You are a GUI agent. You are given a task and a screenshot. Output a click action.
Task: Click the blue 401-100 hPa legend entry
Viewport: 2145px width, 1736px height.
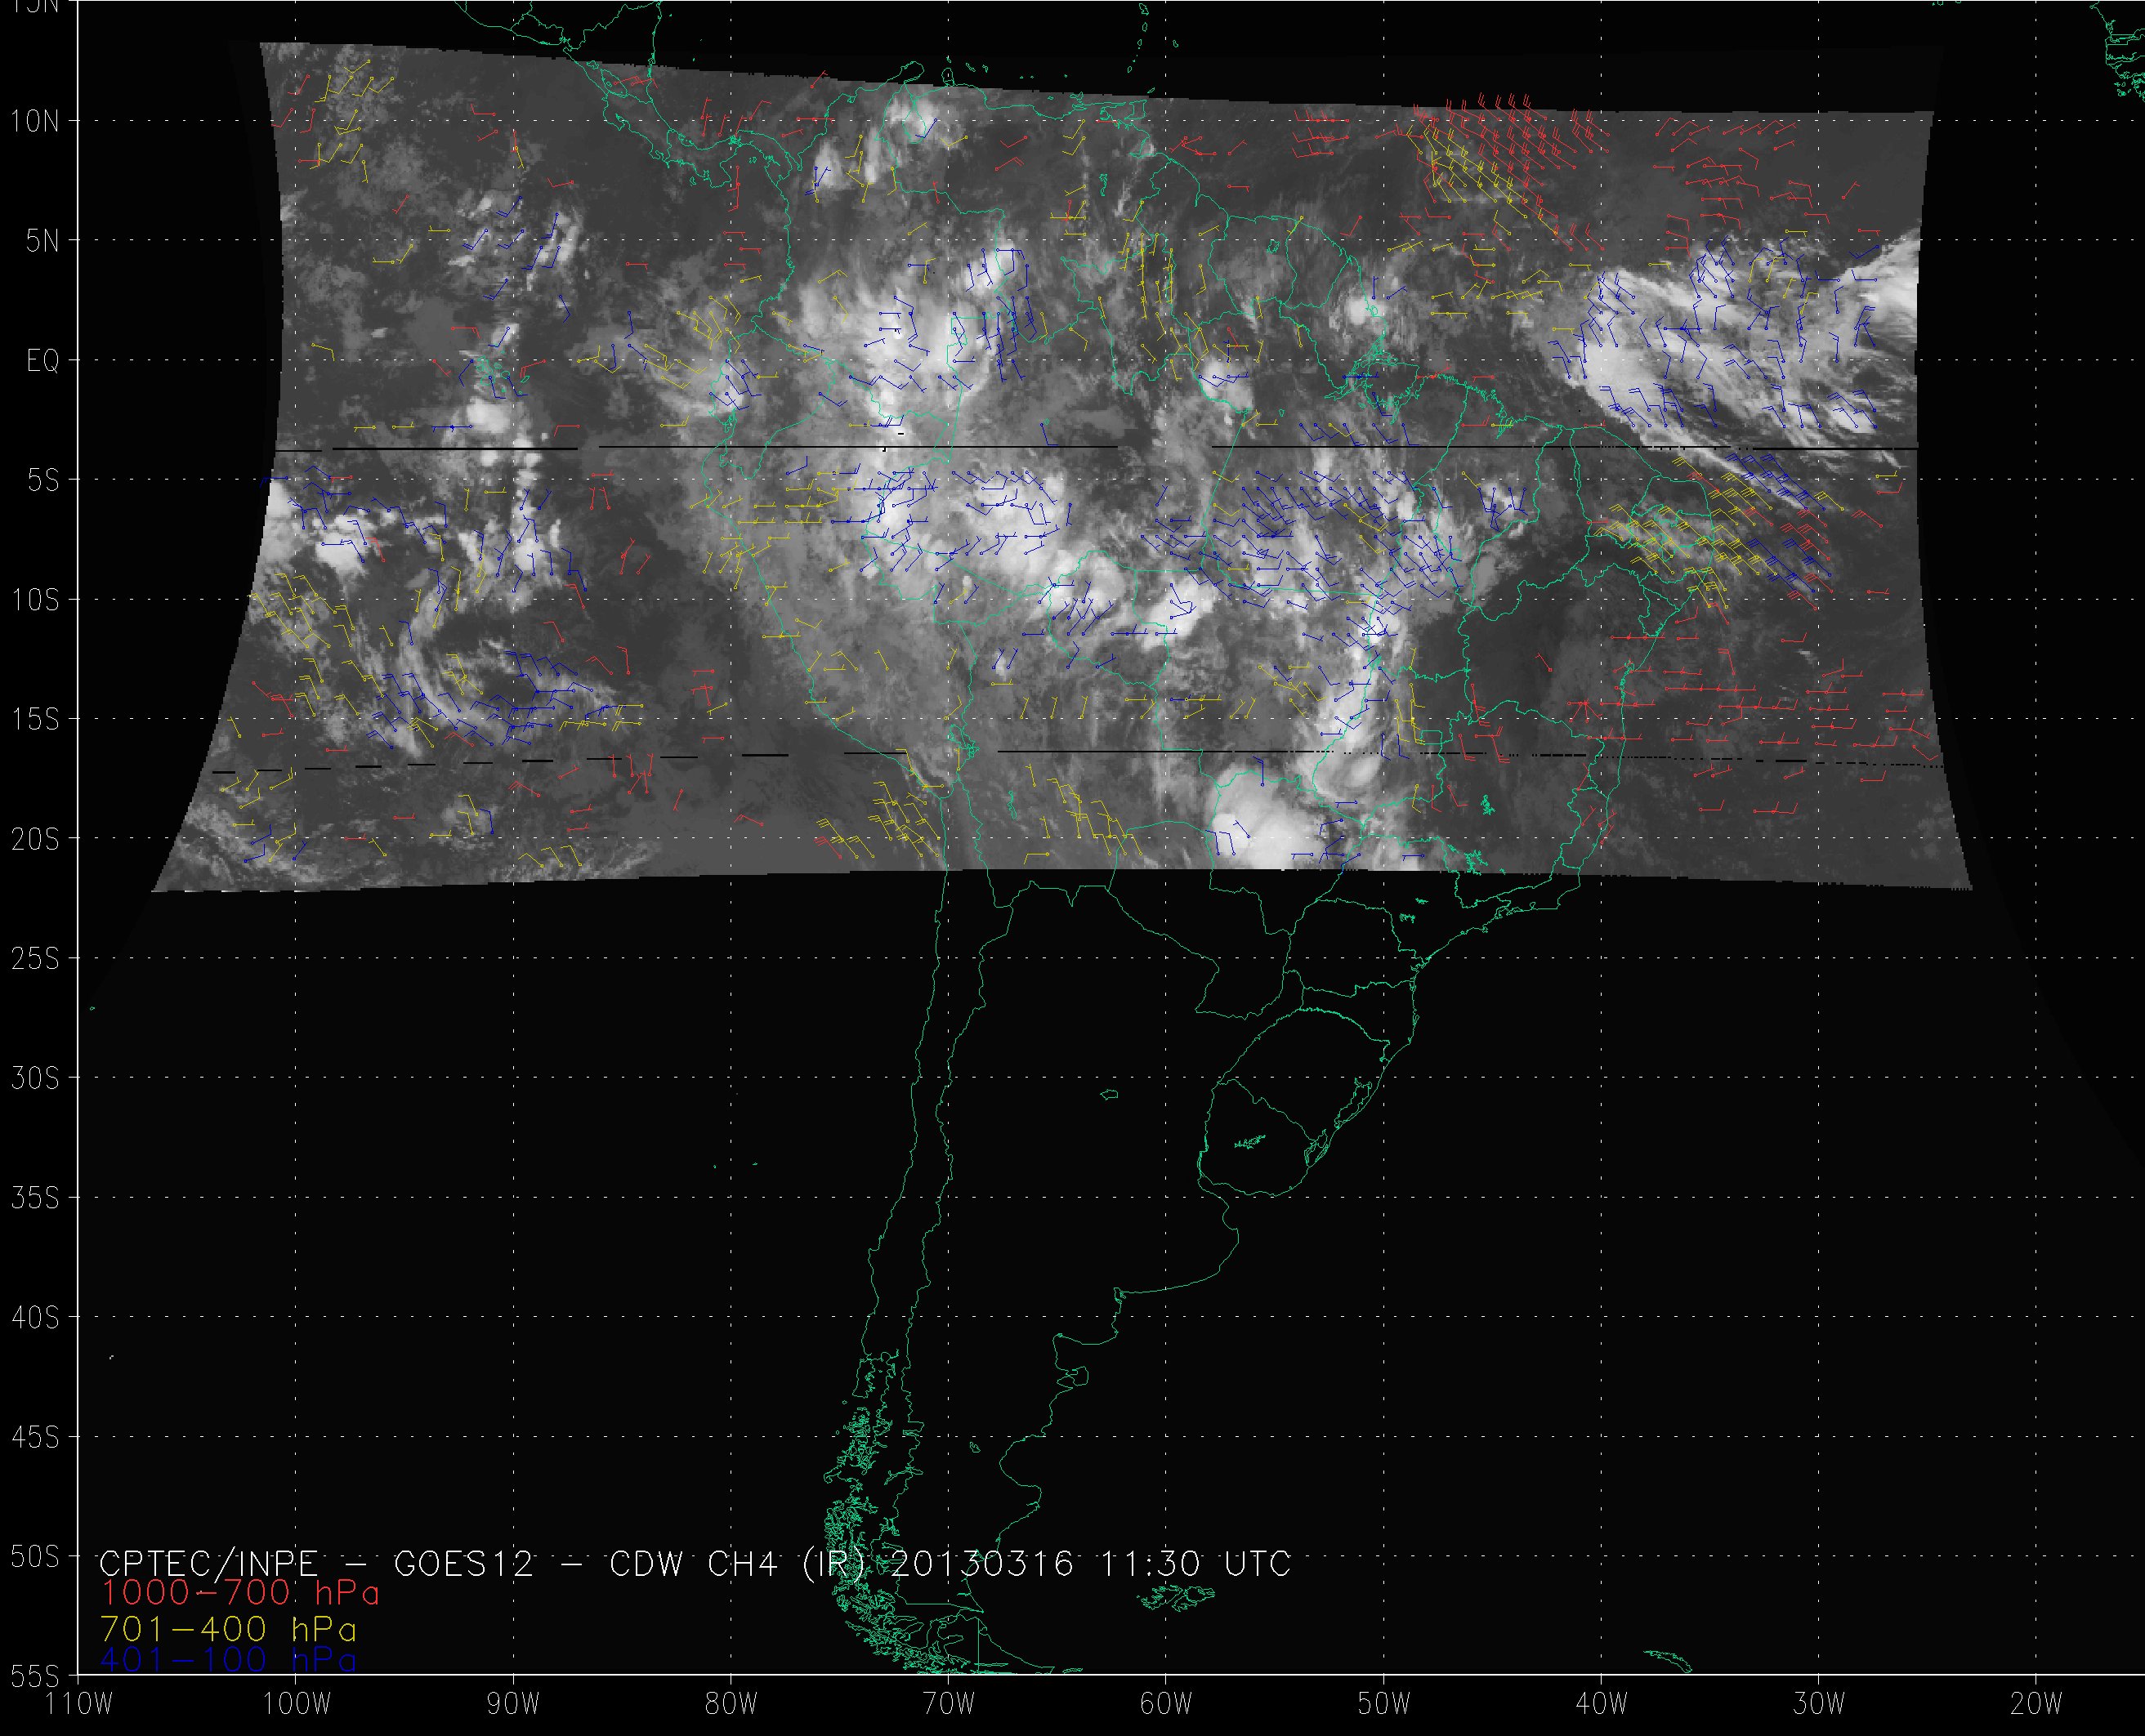[229, 1660]
